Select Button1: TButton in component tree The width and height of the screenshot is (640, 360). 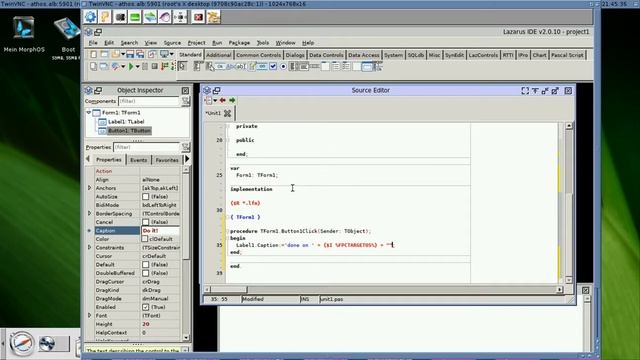pyautogui.click(x=129, y=131)
